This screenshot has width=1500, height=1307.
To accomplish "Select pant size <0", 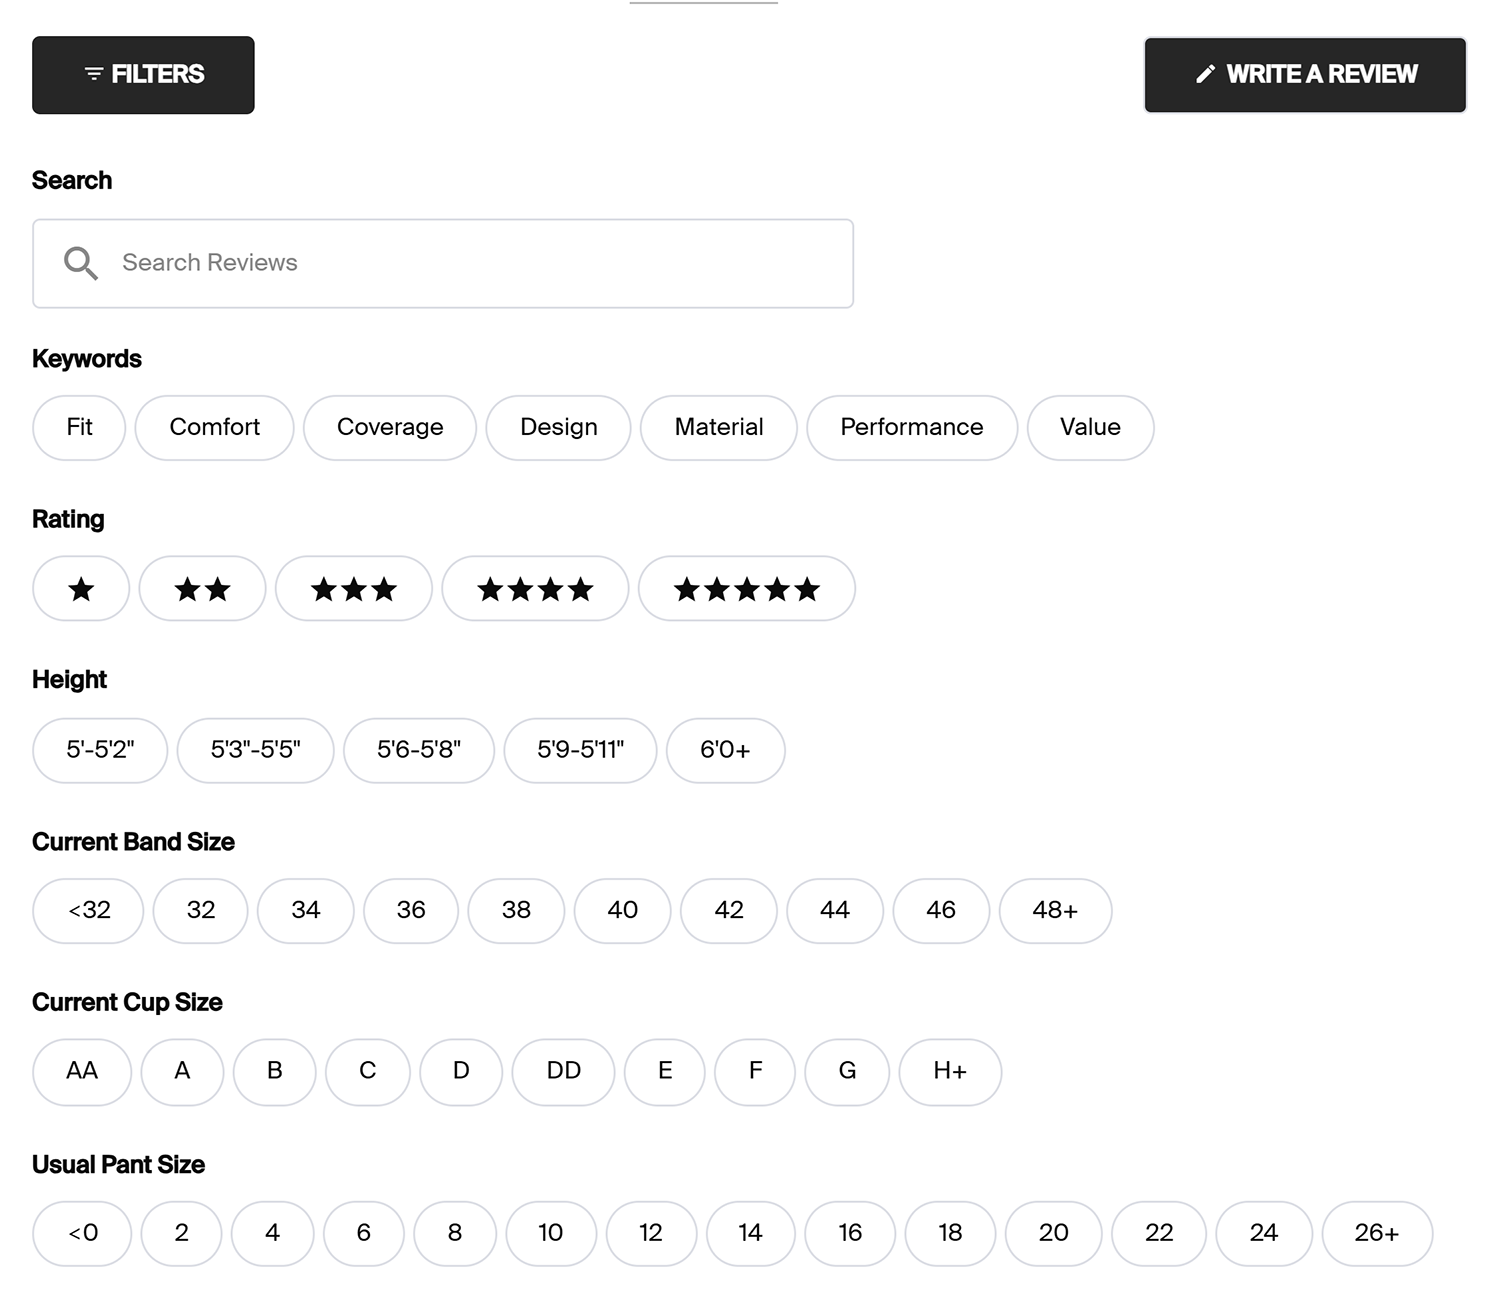I will [82, 1234].
